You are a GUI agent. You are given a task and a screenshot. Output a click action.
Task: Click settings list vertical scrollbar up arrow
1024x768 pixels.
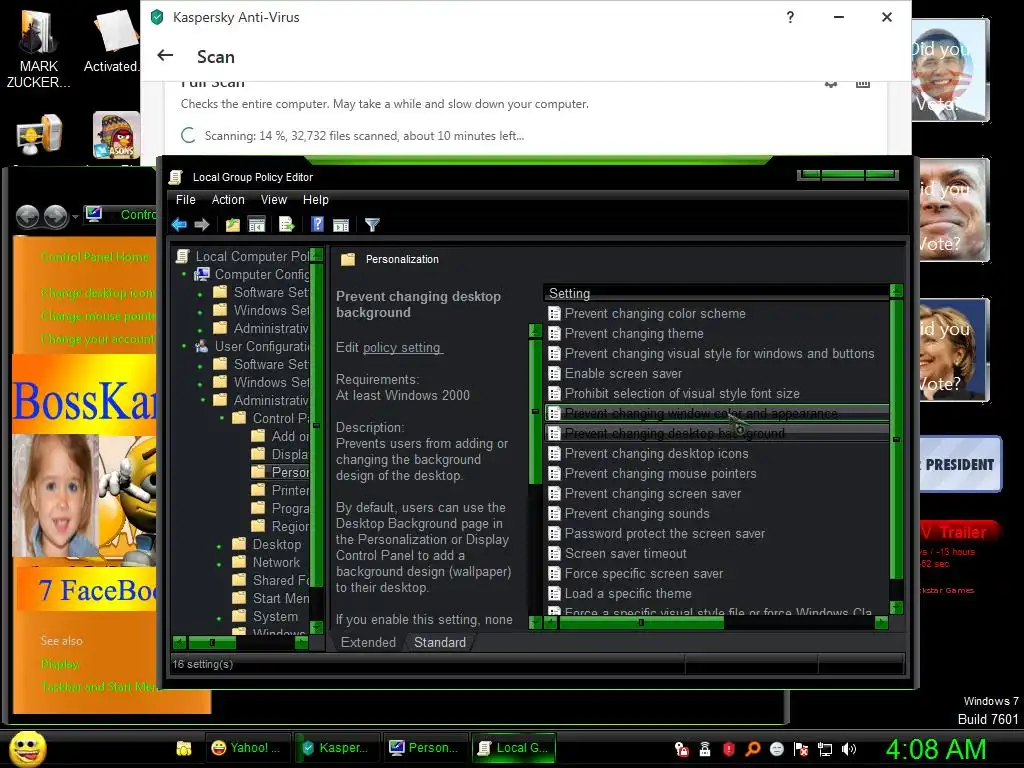point(896,291)
